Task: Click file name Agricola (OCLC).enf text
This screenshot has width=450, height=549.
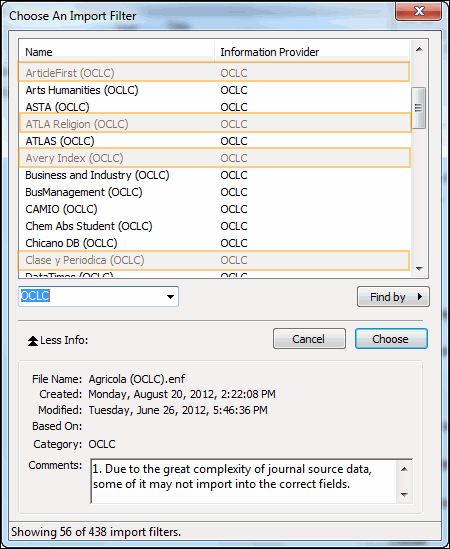Action: click(x=137, y=379)
